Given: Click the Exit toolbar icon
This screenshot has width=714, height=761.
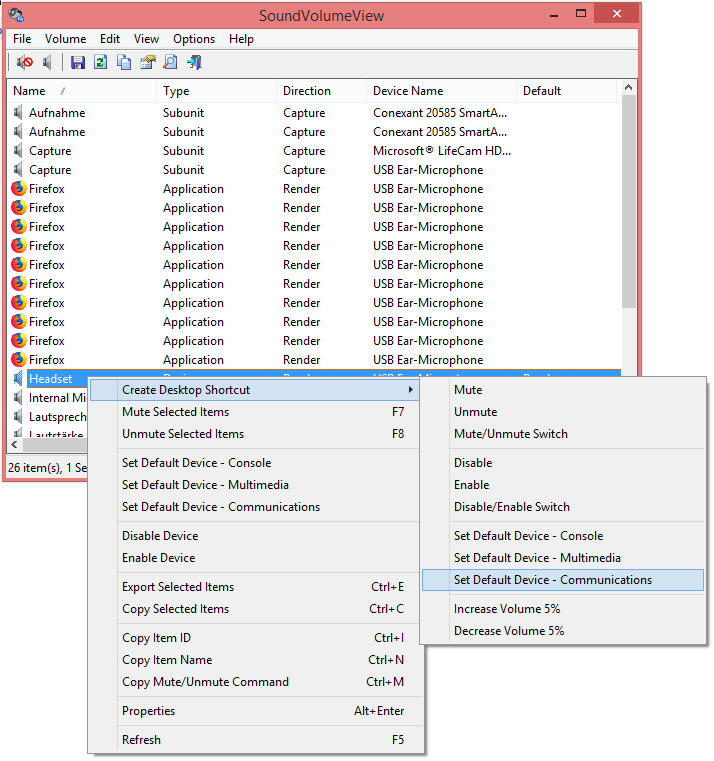Looking at the screenshot, I should 194,63.
